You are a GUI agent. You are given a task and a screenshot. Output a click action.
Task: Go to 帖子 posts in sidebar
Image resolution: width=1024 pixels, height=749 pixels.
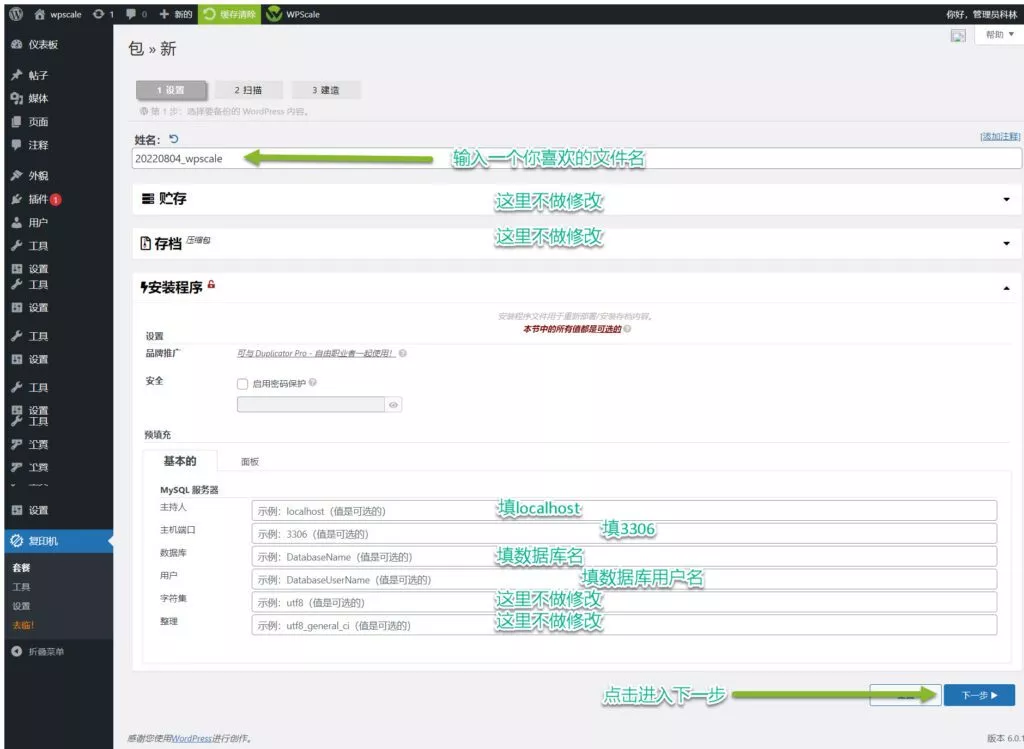(30, 75)
